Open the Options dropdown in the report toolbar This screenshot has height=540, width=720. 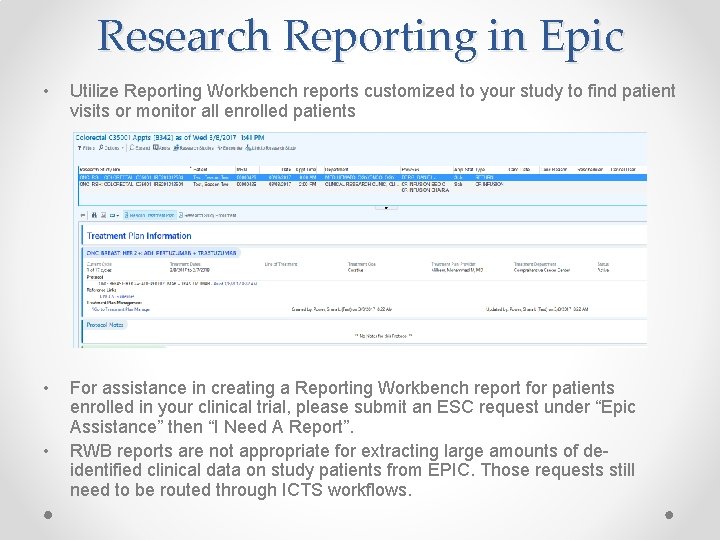(x=111, y=148)
